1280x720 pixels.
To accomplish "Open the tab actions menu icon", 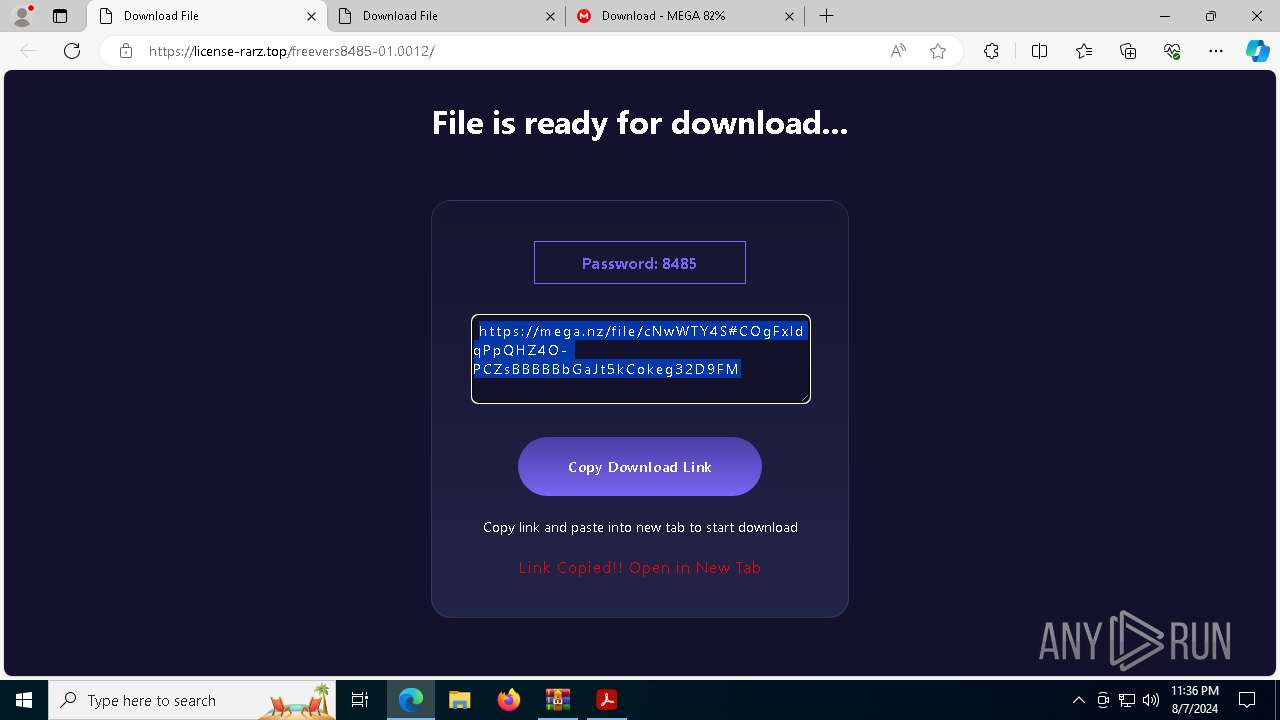I will pyautogui.click(x=60, y=16).
